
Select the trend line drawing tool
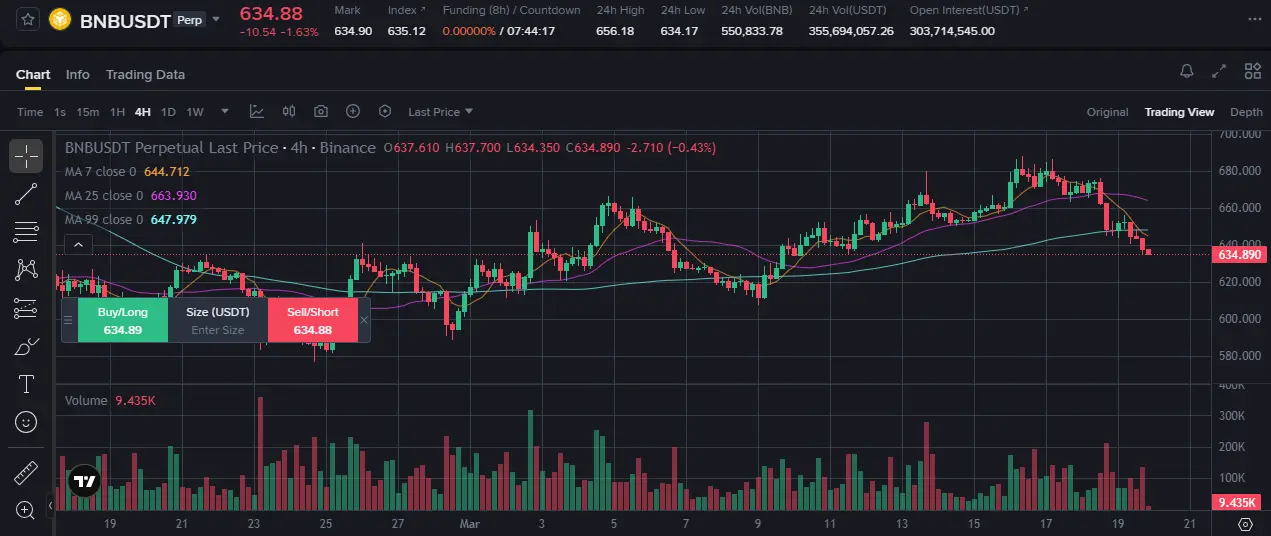click(26, 194)
